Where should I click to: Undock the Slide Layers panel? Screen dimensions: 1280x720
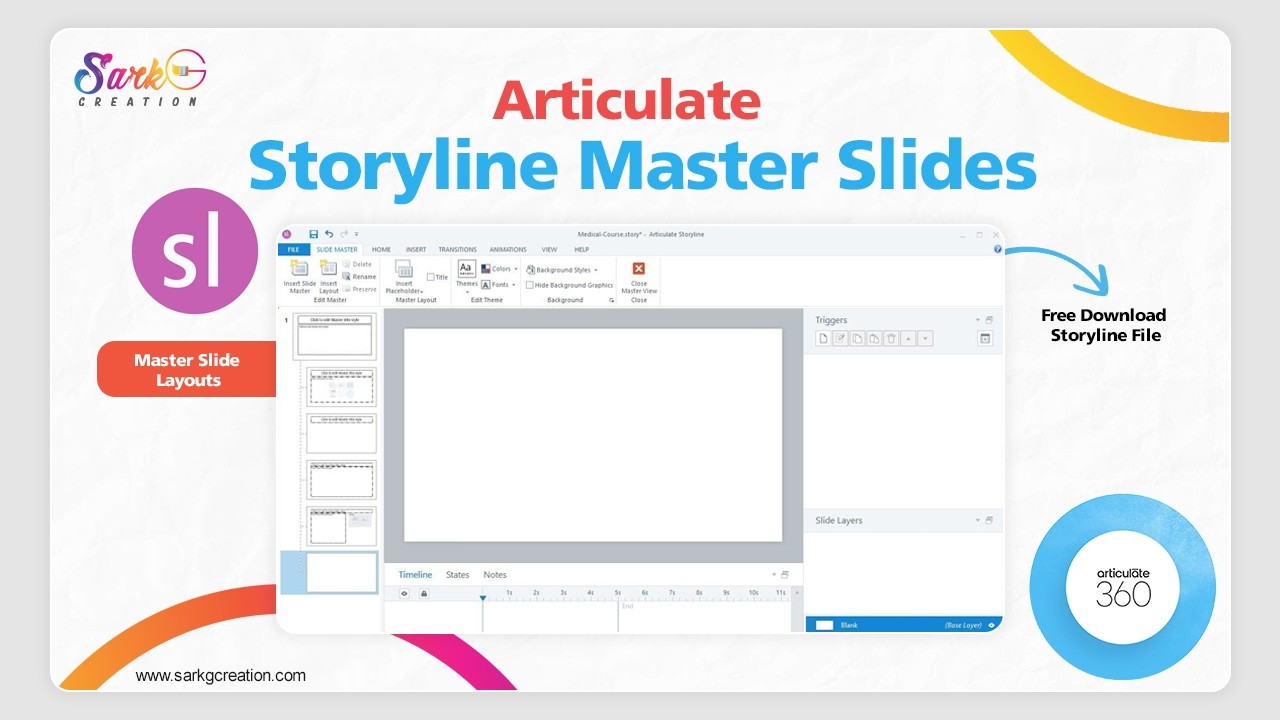pos(989,520)
